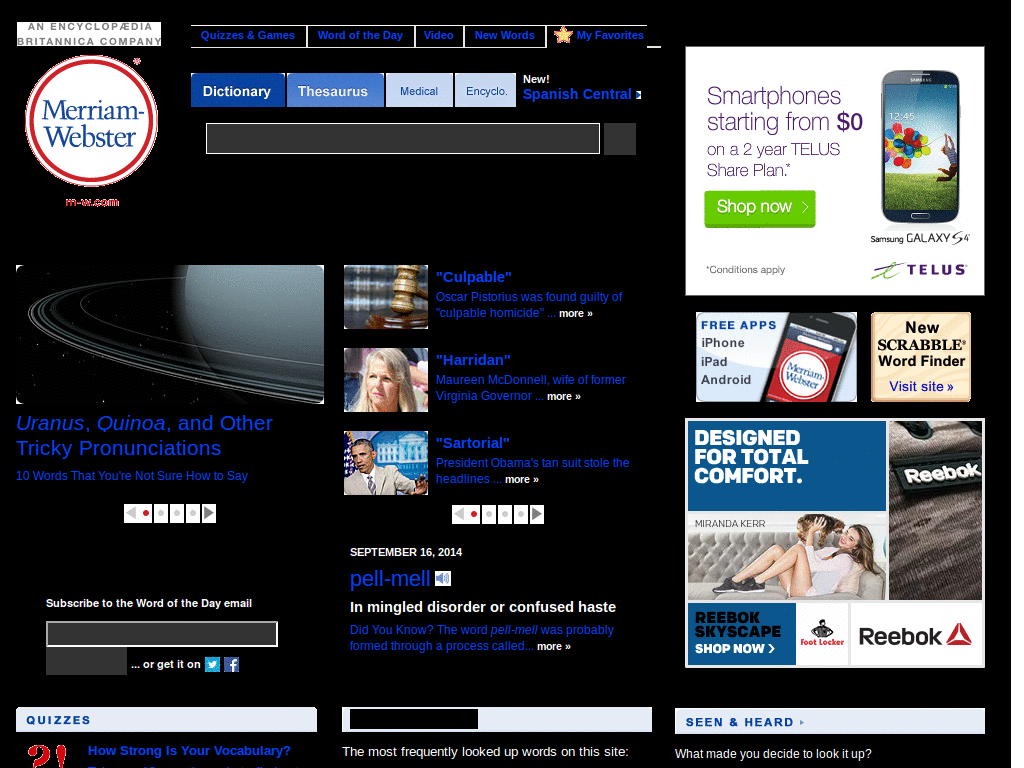Click An Encyclopaedia Britannica Company banner
This screenshot has width=1024, height=768.
tap(89, 34)
